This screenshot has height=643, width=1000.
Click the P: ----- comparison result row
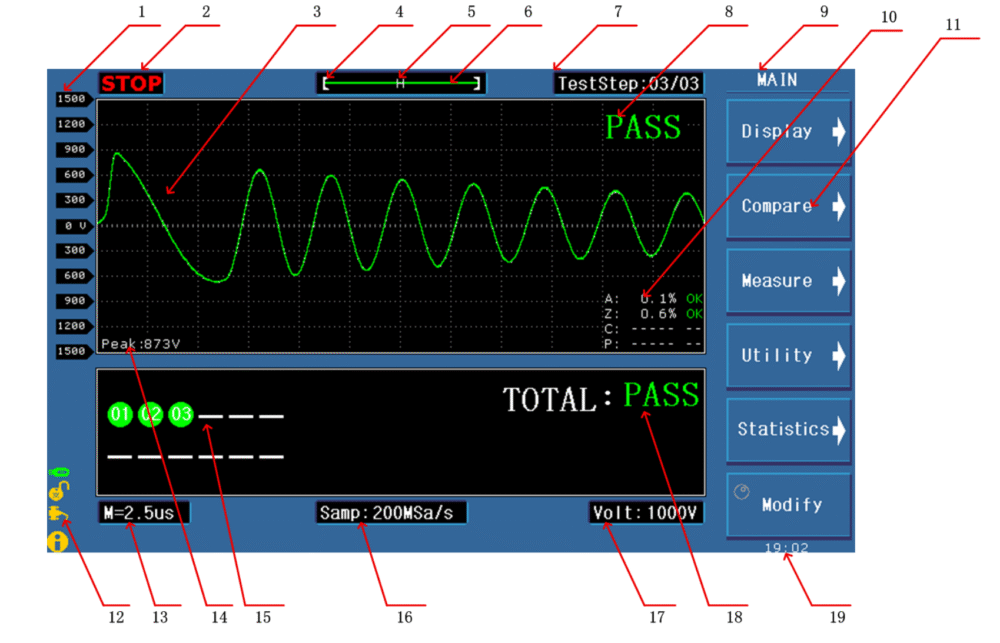(x=654, y=344)
